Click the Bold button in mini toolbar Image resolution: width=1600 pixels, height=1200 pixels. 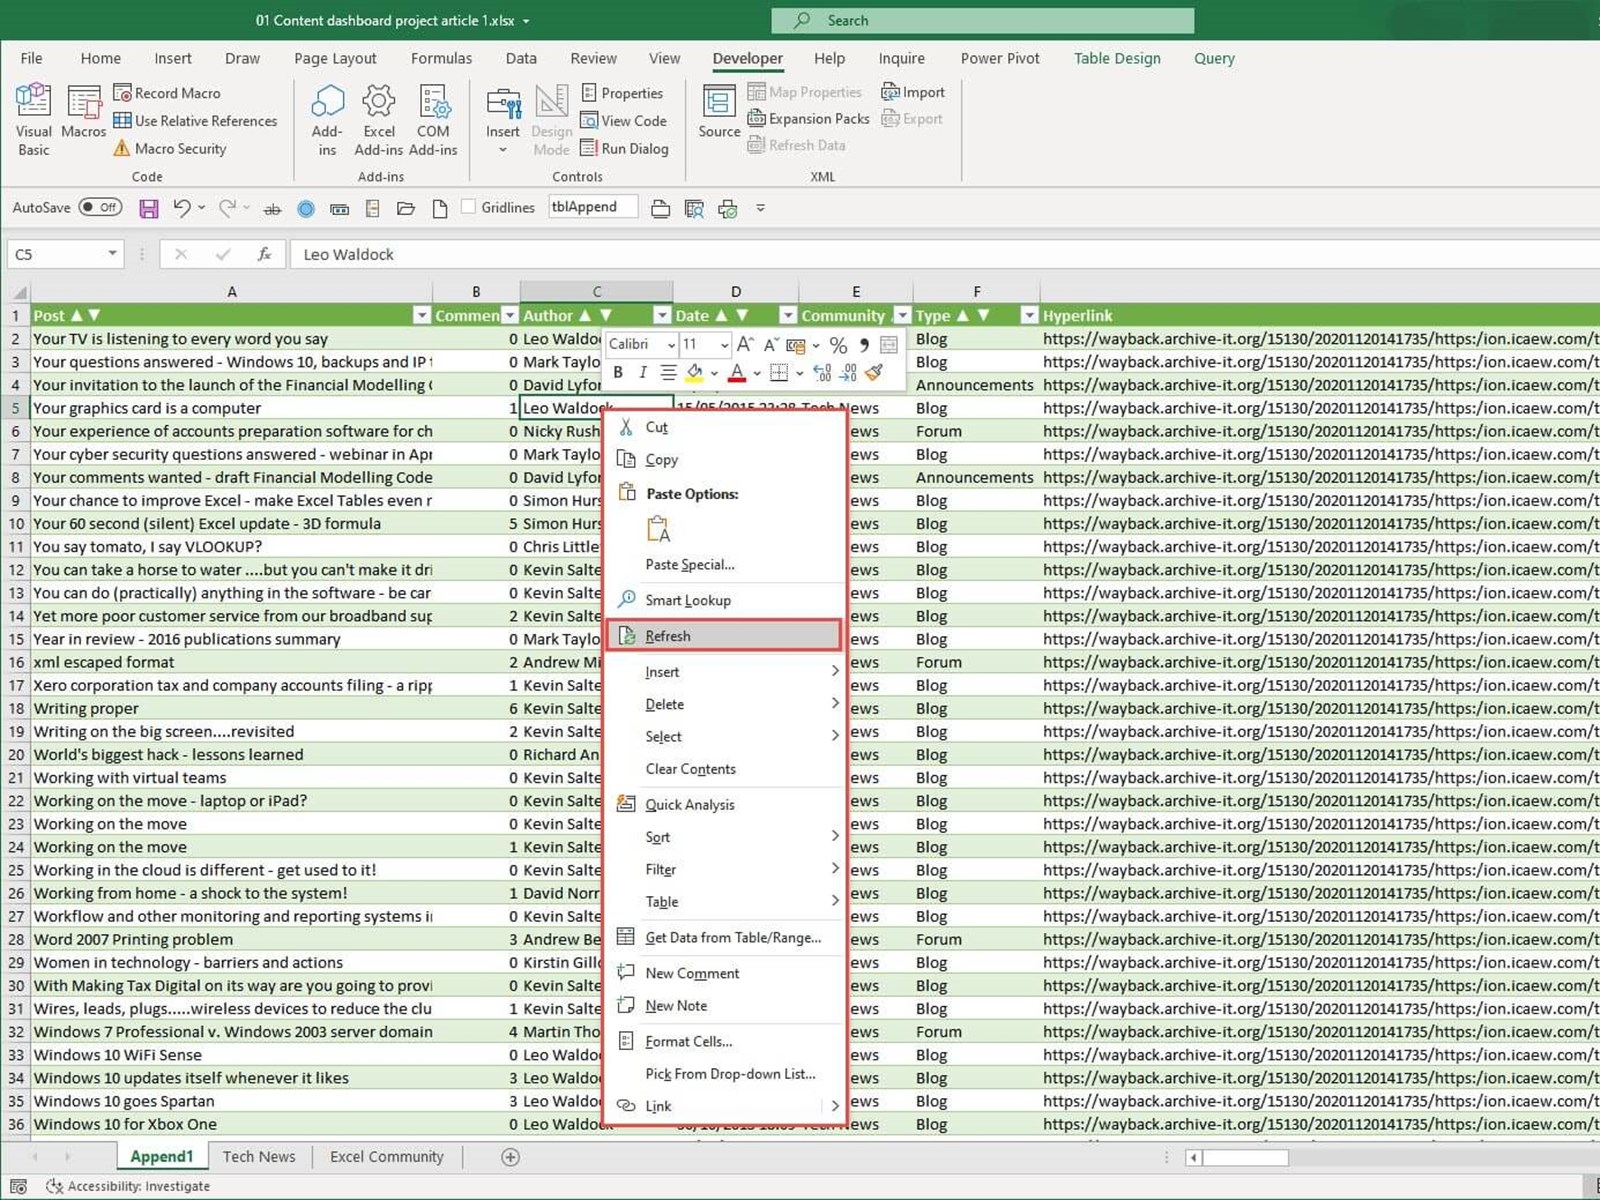pos(618,373)
